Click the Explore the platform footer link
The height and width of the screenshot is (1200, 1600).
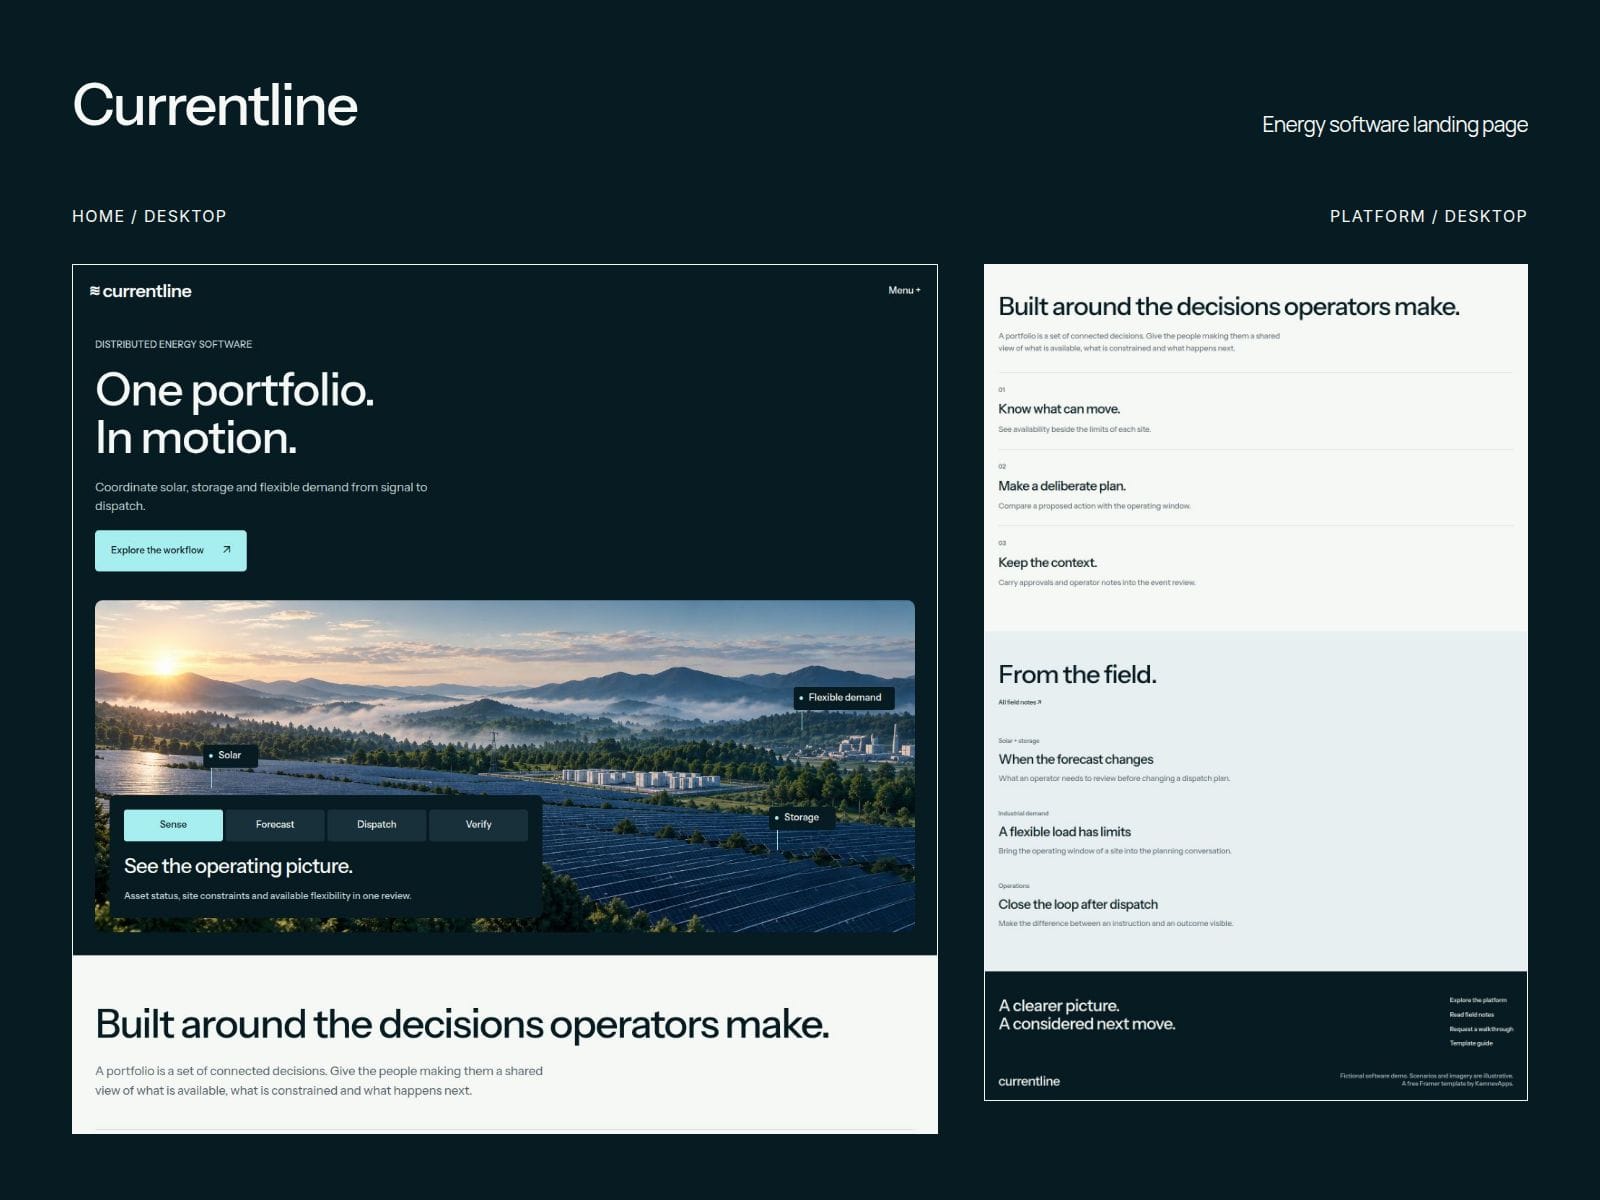tap(1478, 1000)
